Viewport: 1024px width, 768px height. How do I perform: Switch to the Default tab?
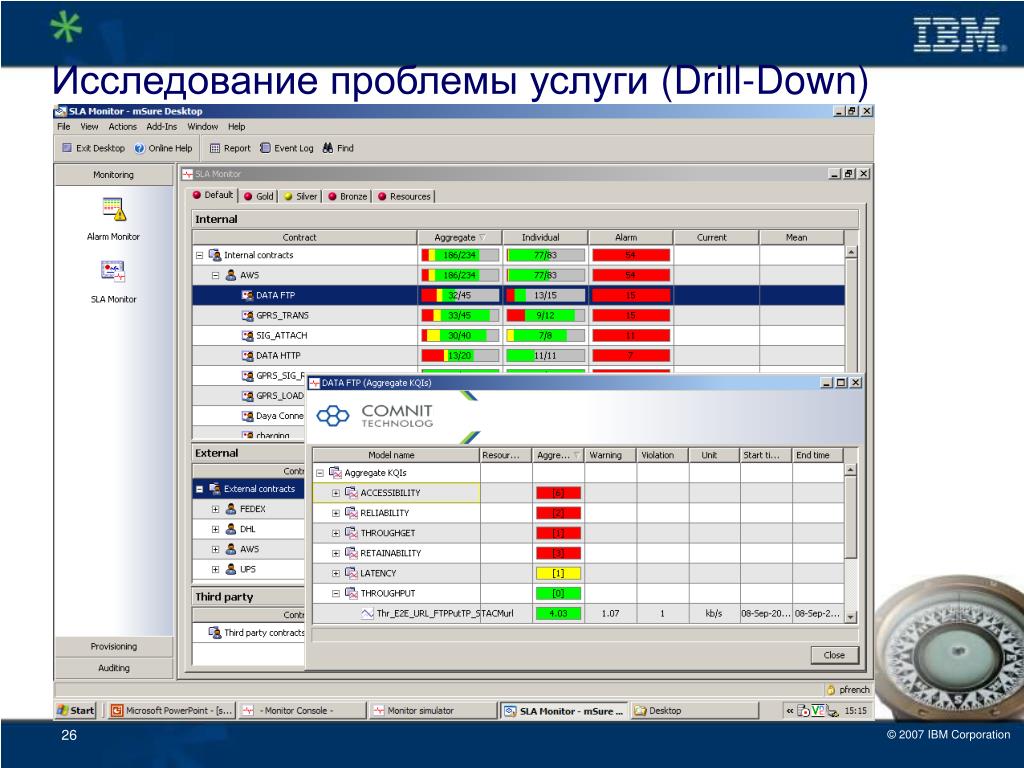(x=213, y=195)
